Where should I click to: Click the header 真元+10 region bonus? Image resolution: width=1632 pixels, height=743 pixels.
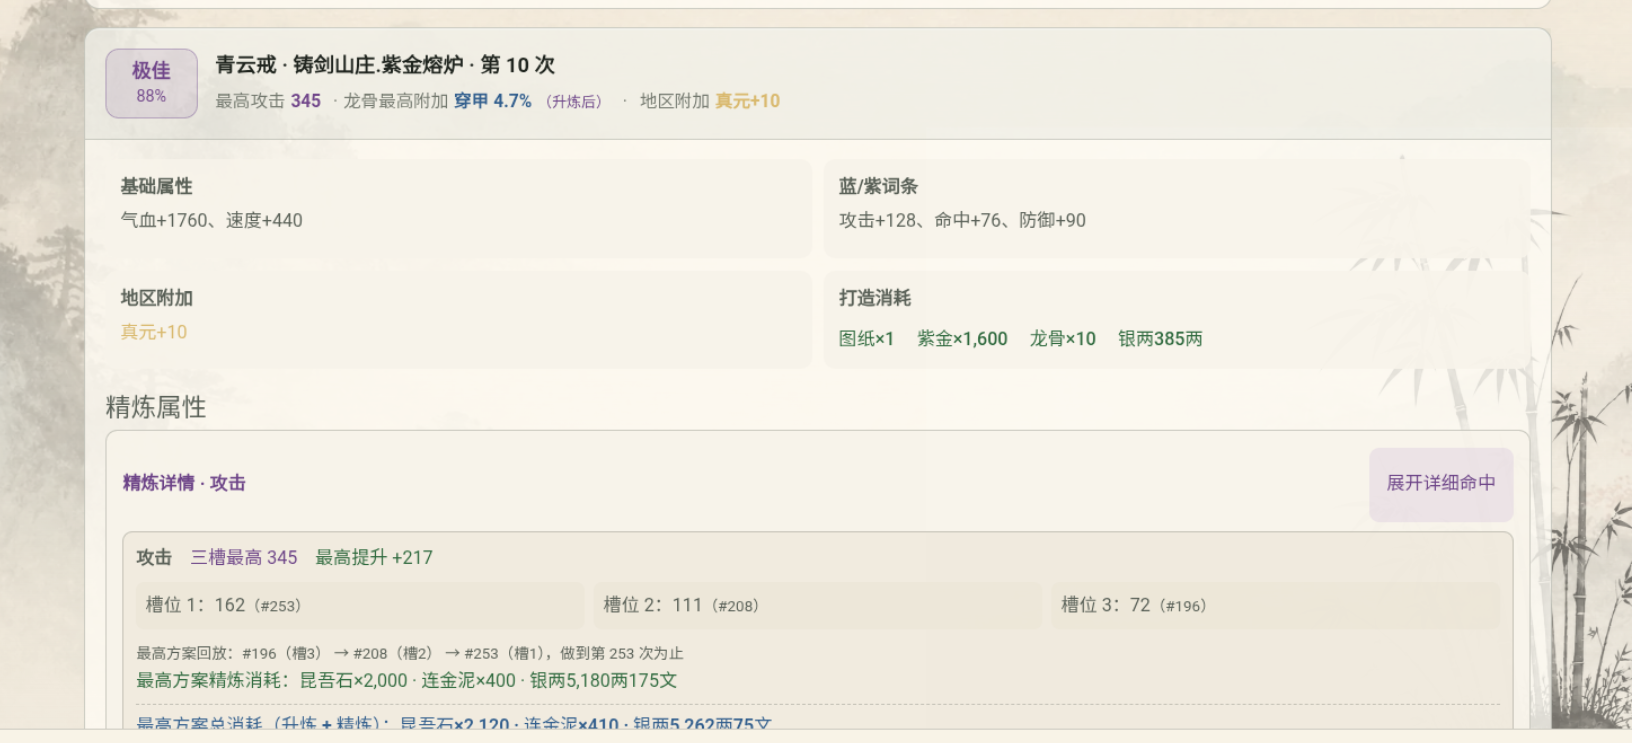coord(747,101)
